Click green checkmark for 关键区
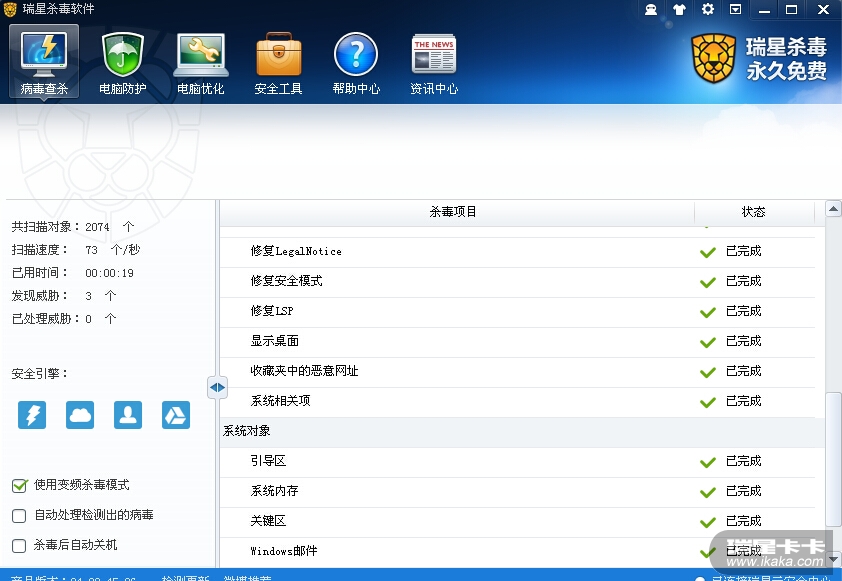842x581 pixels. click(x=708, y=522)
